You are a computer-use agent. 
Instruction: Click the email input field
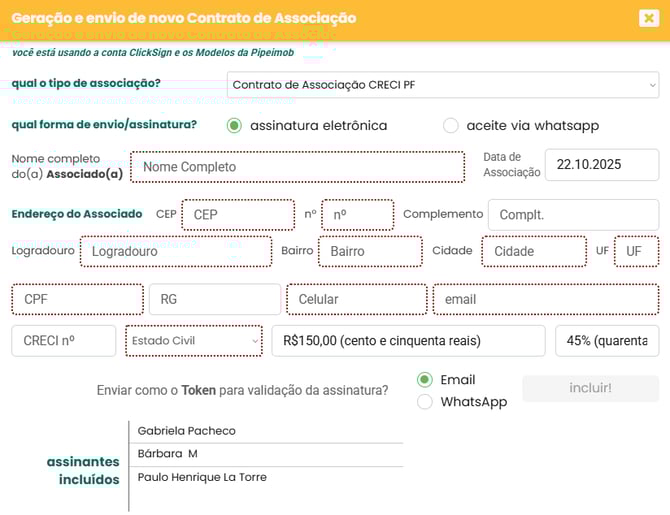point(545,299)
